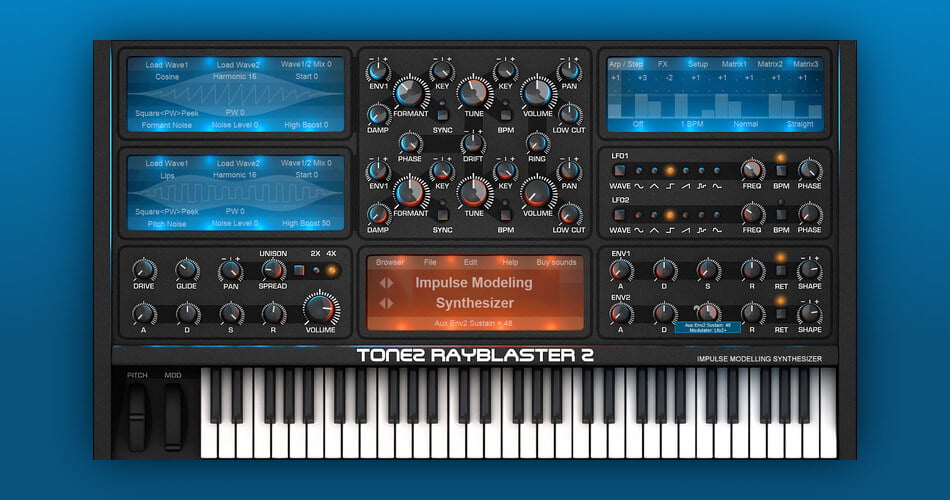Click the right arrow beside Impulse Modeling
Image resolution: width=950 pixels, height=500 pixels.
tap(390, 283)
